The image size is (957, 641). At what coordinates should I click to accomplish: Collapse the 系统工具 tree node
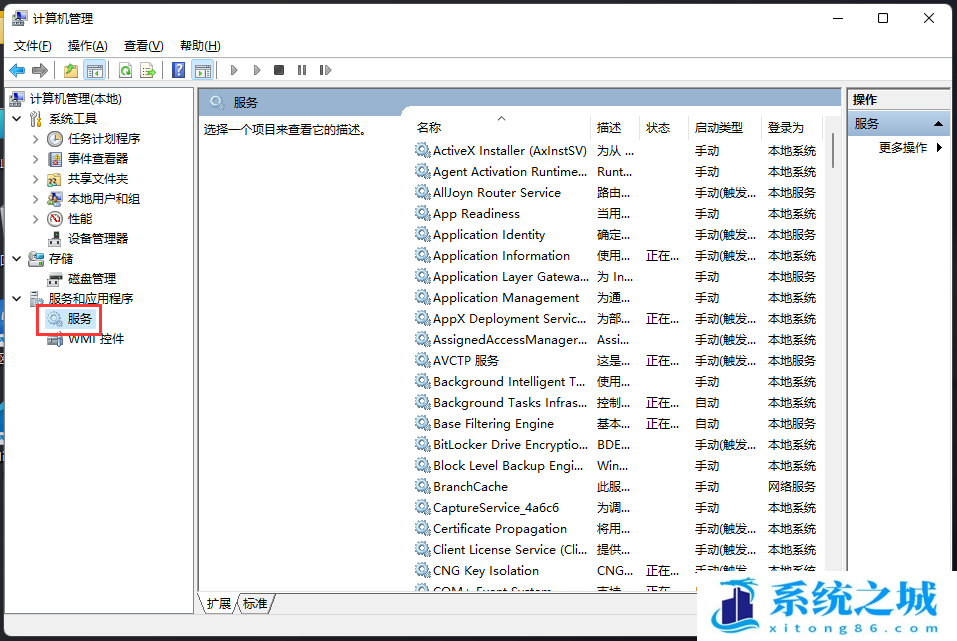tap(17, 119)
